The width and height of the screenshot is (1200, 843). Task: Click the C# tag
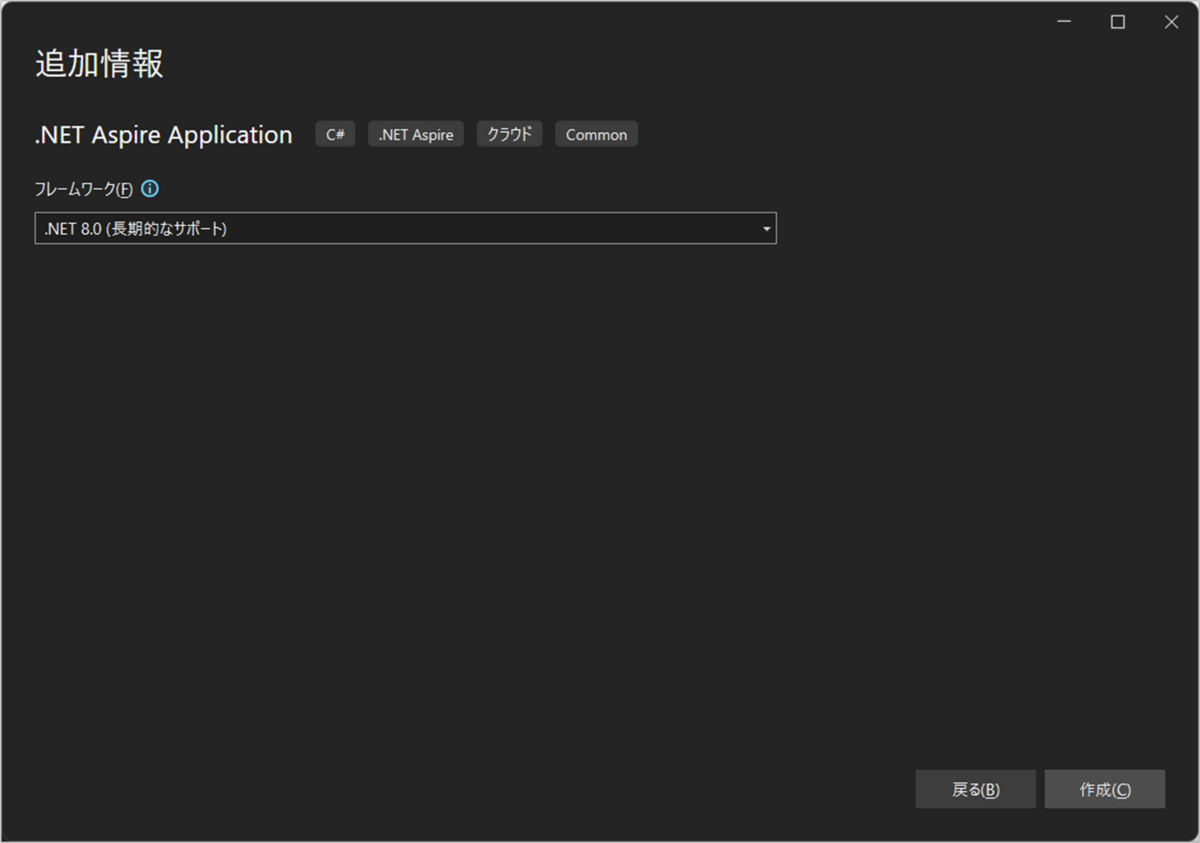pos(335,134)
